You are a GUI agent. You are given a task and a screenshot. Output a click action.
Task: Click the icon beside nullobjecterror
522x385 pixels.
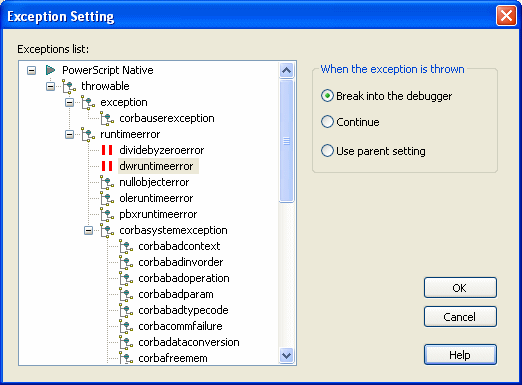coord(107,182)
